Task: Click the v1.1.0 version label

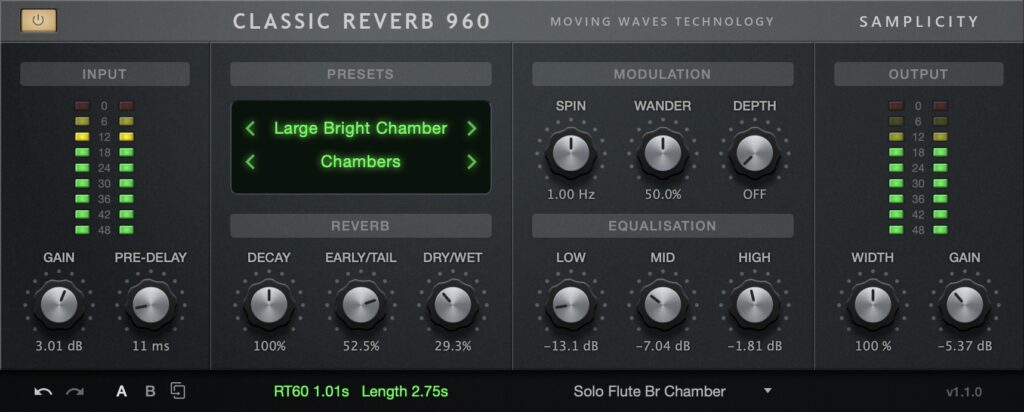Action: click(963, 392)
